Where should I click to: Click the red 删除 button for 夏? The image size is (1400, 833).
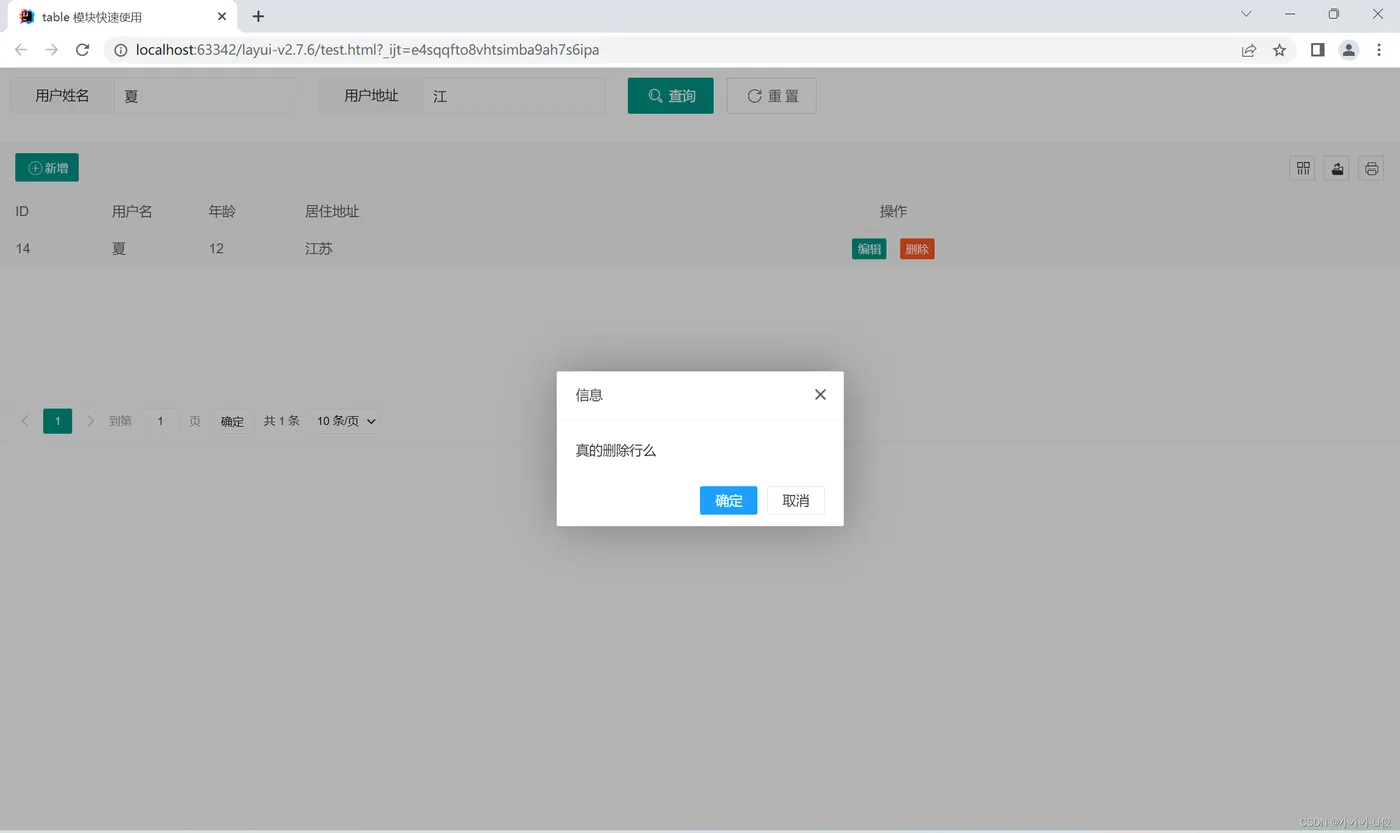click(917, 249)
